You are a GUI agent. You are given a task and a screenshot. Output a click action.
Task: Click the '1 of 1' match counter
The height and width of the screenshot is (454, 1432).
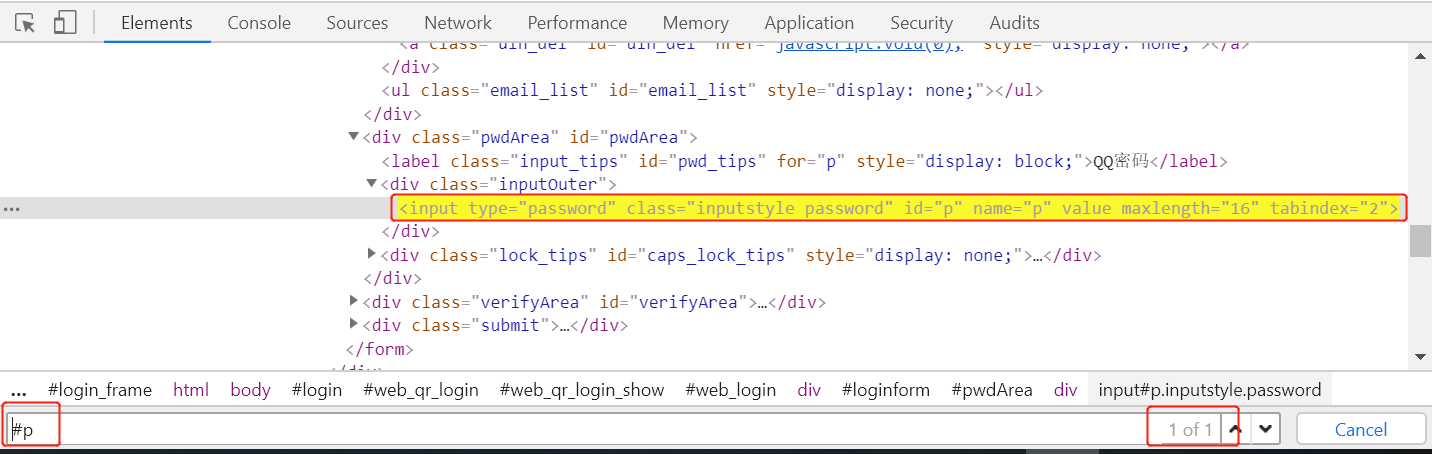(x=1190, y=429)
